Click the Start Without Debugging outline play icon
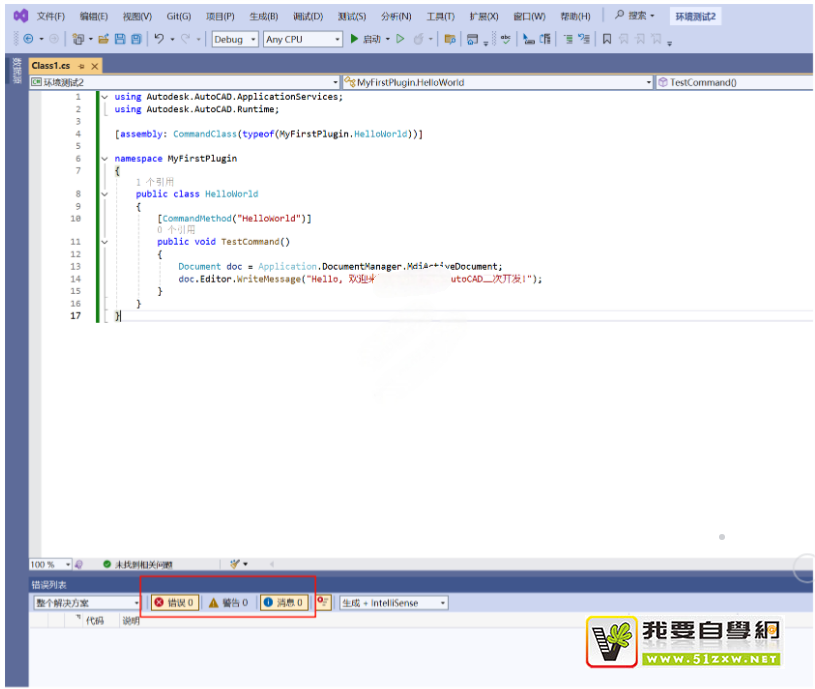Screen dimensions: 815x689 click(x=400, y=39)
